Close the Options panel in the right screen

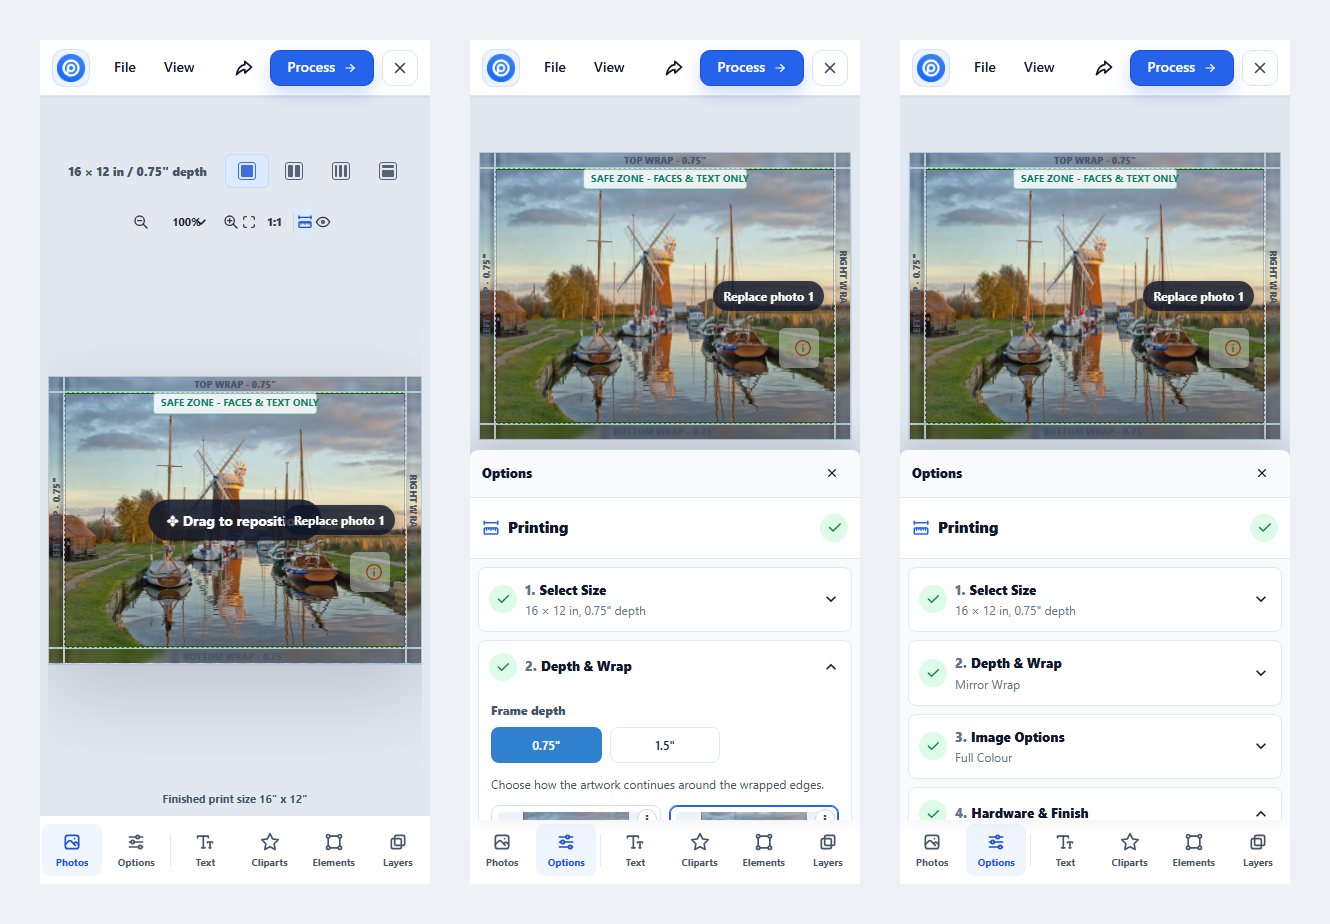click(1262, 473)
